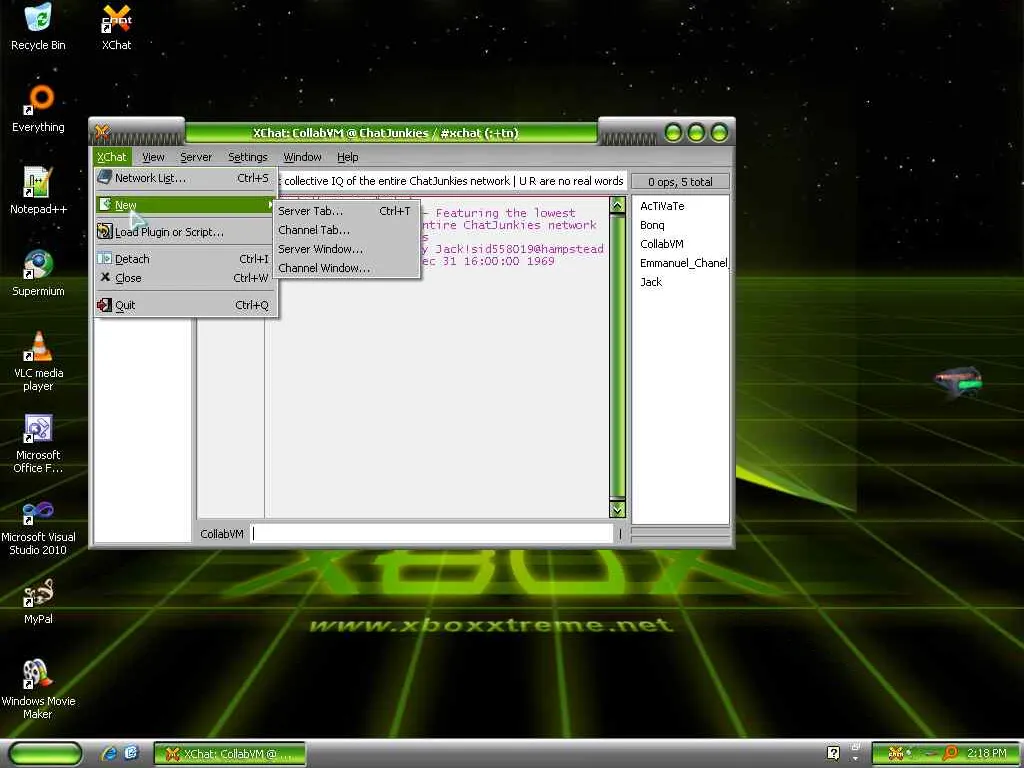Select Network List… menu entry

(186, 178)
